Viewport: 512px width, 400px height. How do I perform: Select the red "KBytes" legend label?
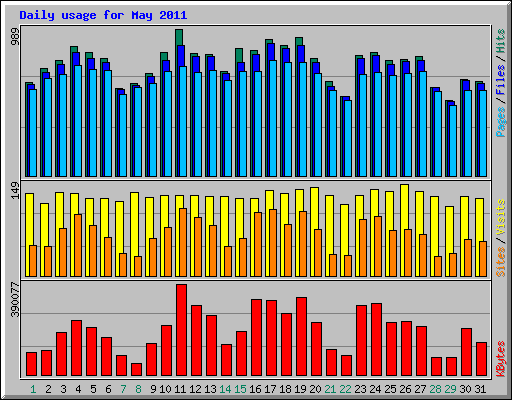[501, 359]
